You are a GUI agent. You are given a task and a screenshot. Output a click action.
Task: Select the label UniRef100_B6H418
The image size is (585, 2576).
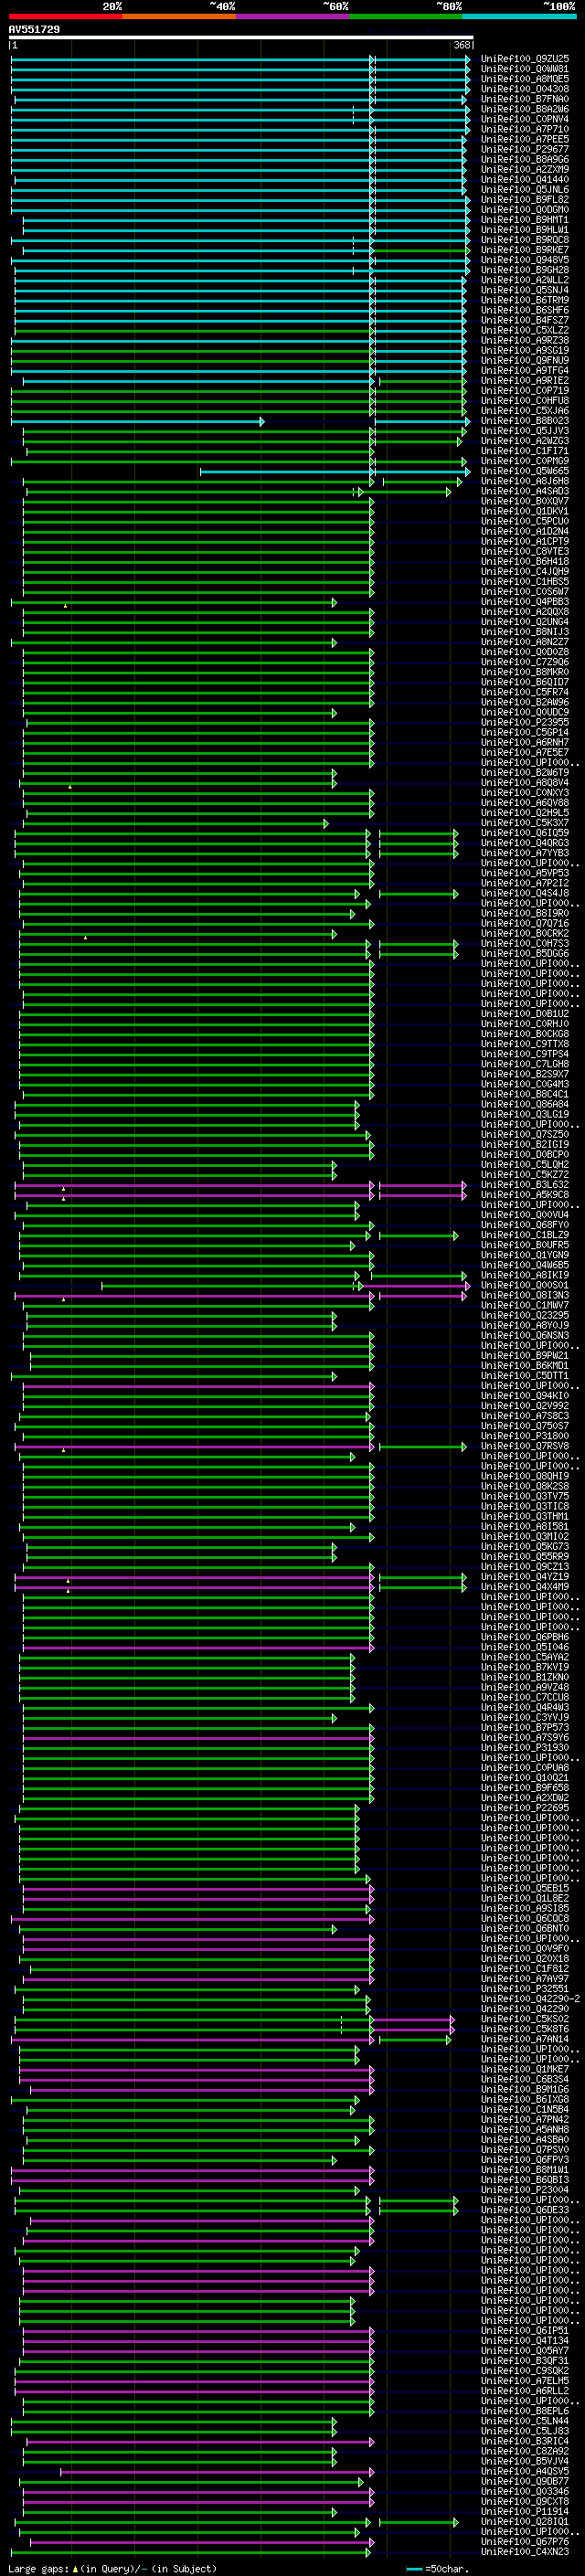coord(525,562)
